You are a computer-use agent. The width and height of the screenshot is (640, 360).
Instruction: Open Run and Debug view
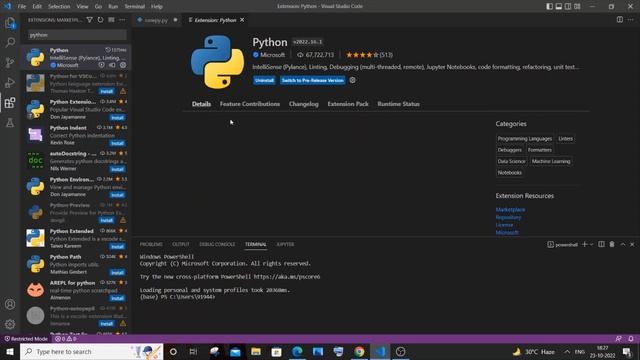(x=10, y=82)
